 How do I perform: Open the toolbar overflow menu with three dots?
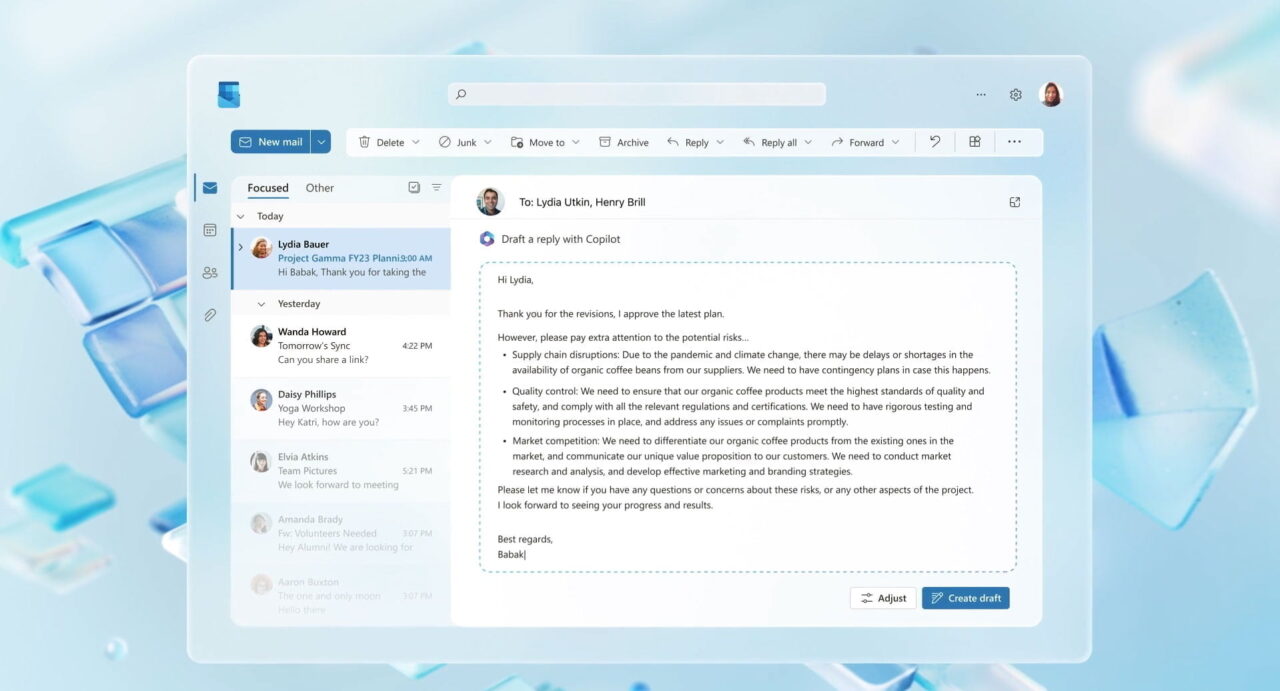(x=1014, y=141)
